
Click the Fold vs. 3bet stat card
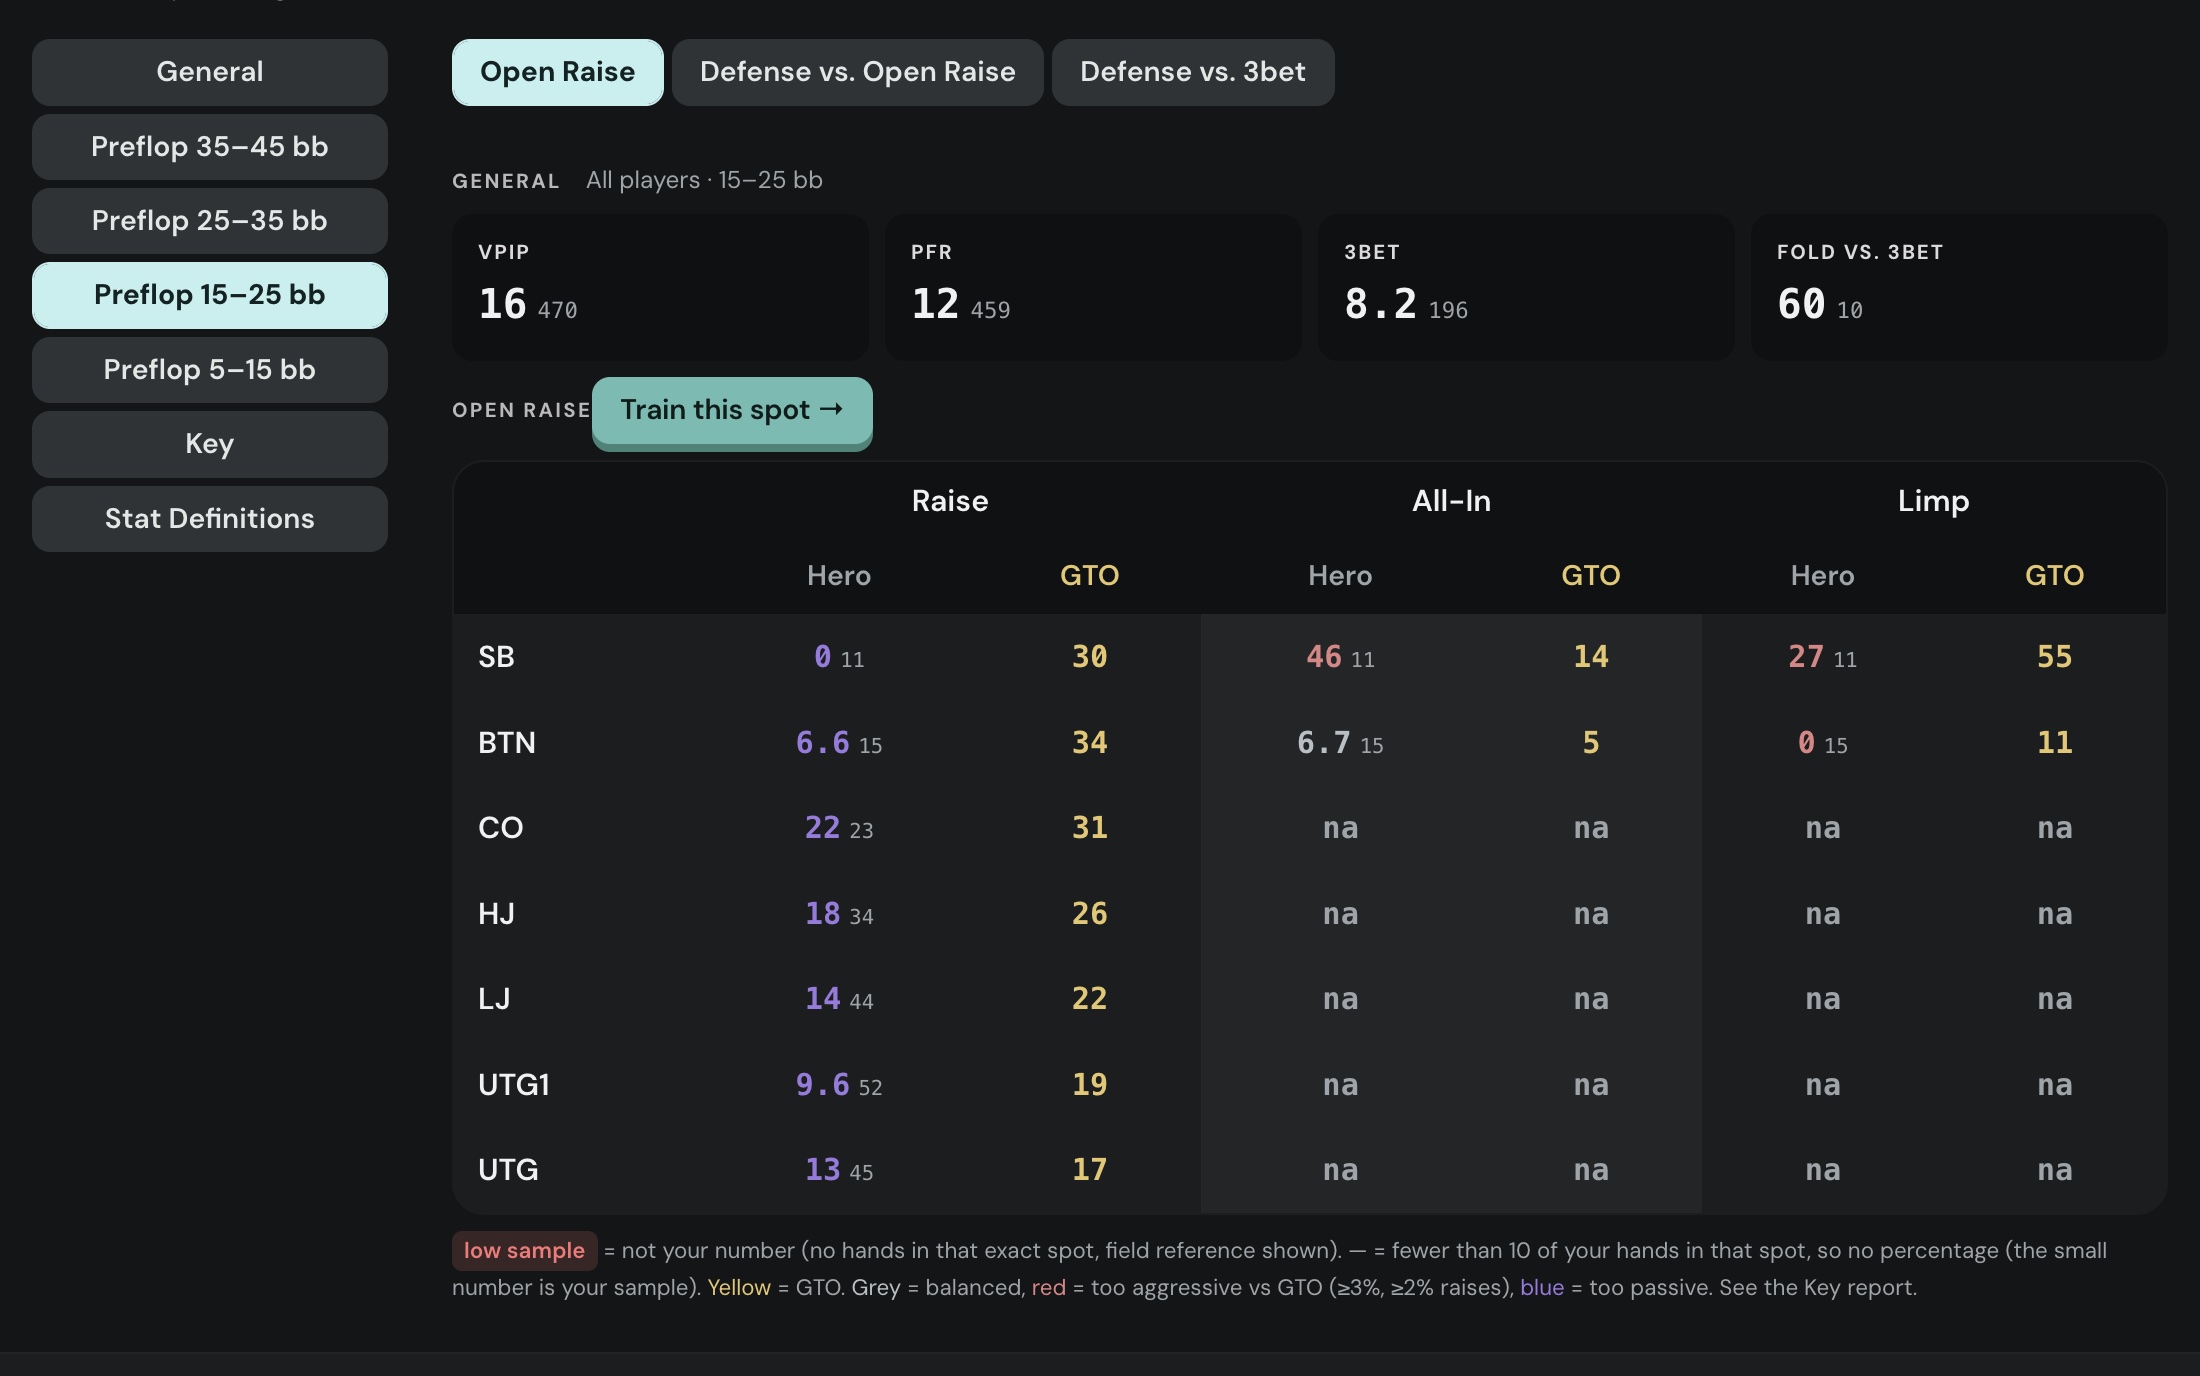point(1959,288)
